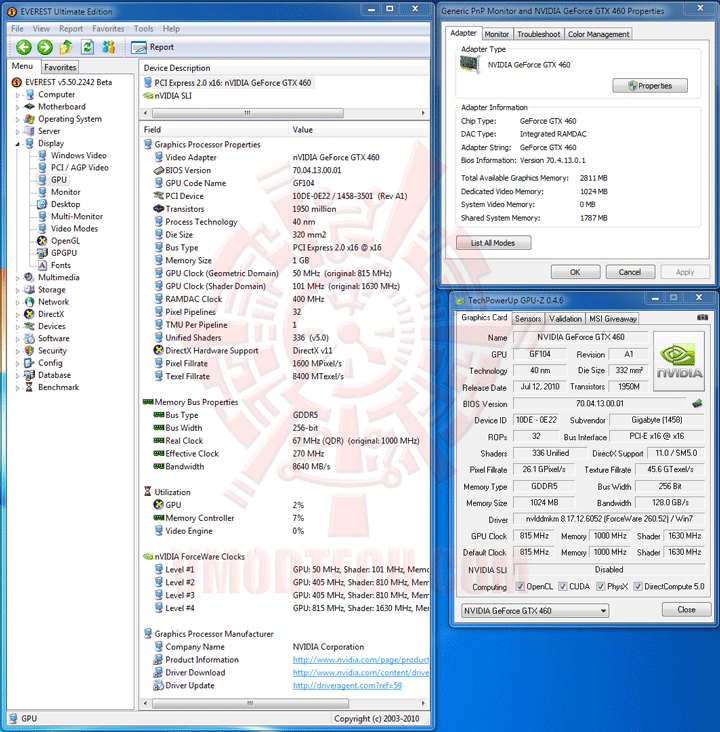Select the Multi-Monitor tree item

coord(77,217)
